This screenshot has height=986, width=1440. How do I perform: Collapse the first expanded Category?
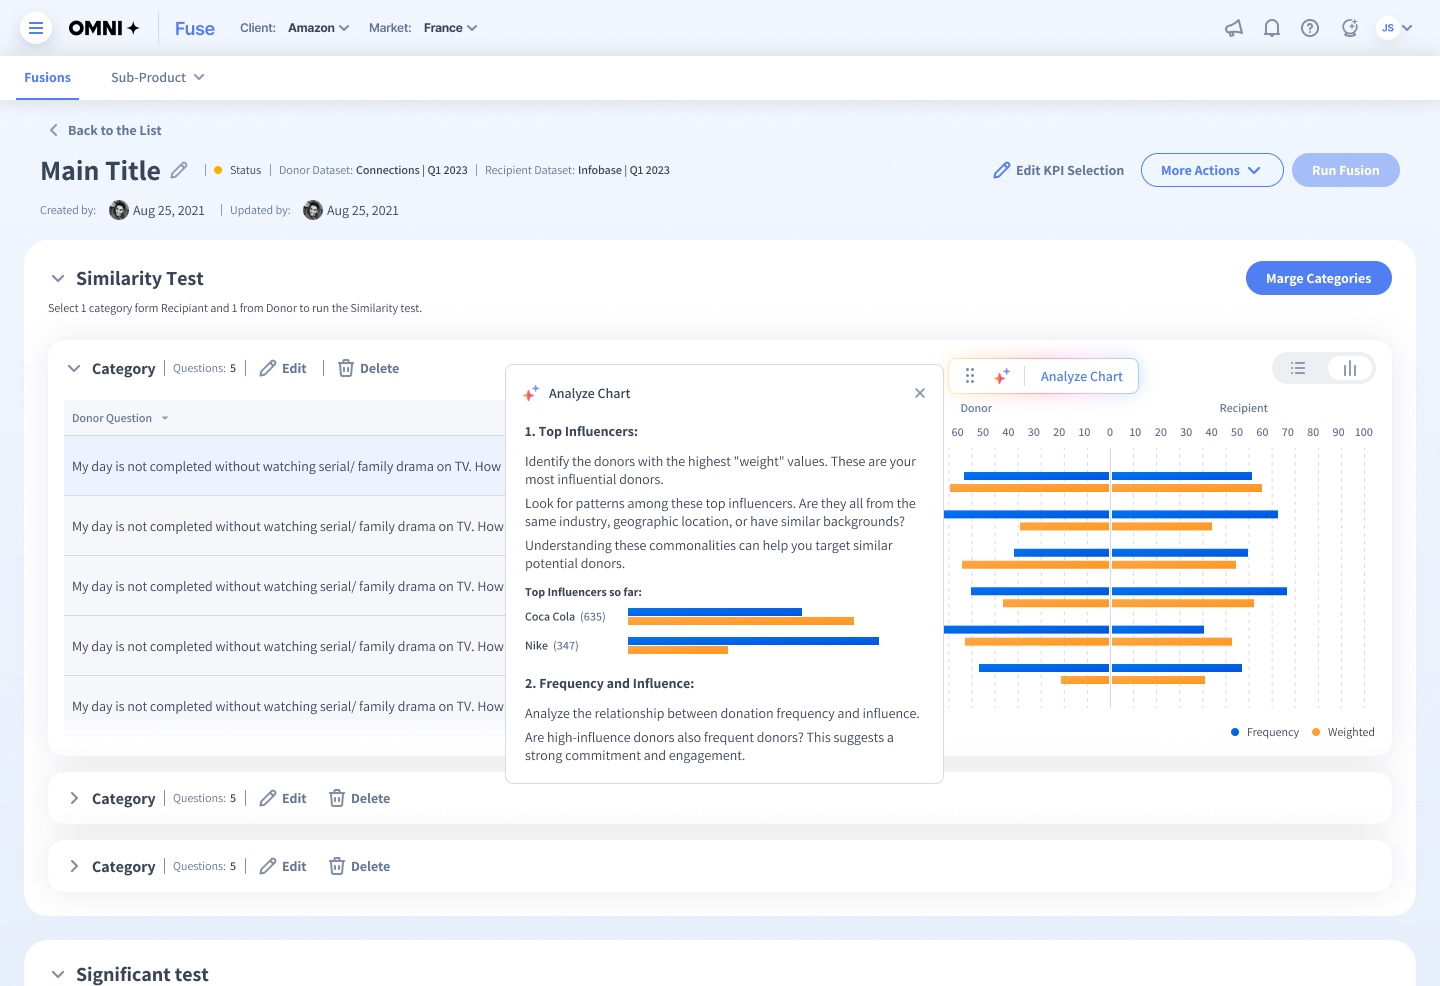coord(74,368)
